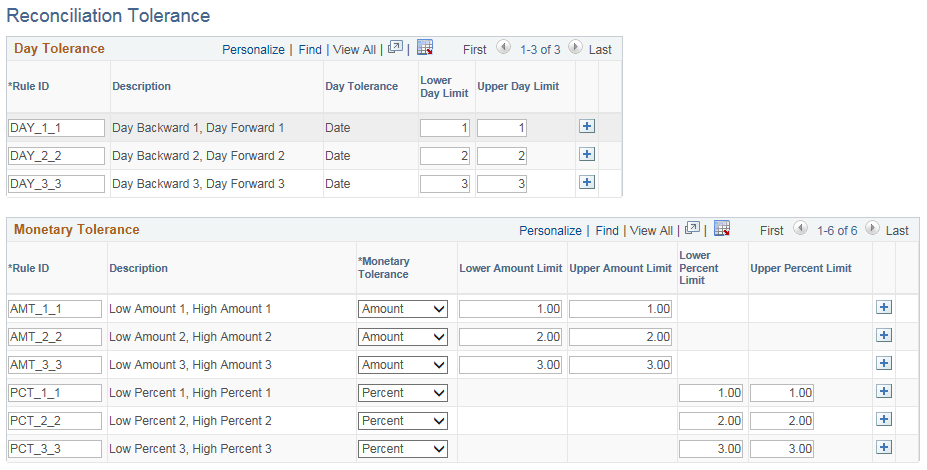The width and height of the screenshot is (927, 470).
Task: Focus the Rule ID field DAY_2_2
Action: pos(56,156)
